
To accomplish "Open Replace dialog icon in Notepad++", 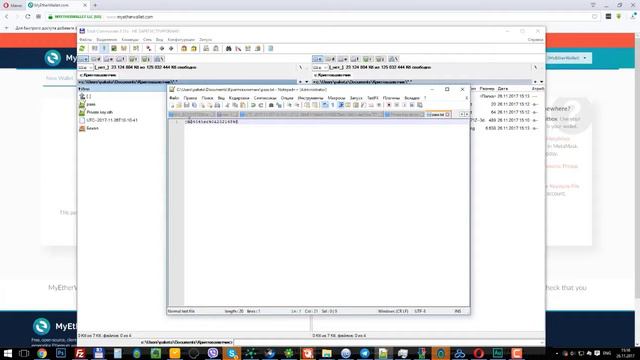I will 279,105.
